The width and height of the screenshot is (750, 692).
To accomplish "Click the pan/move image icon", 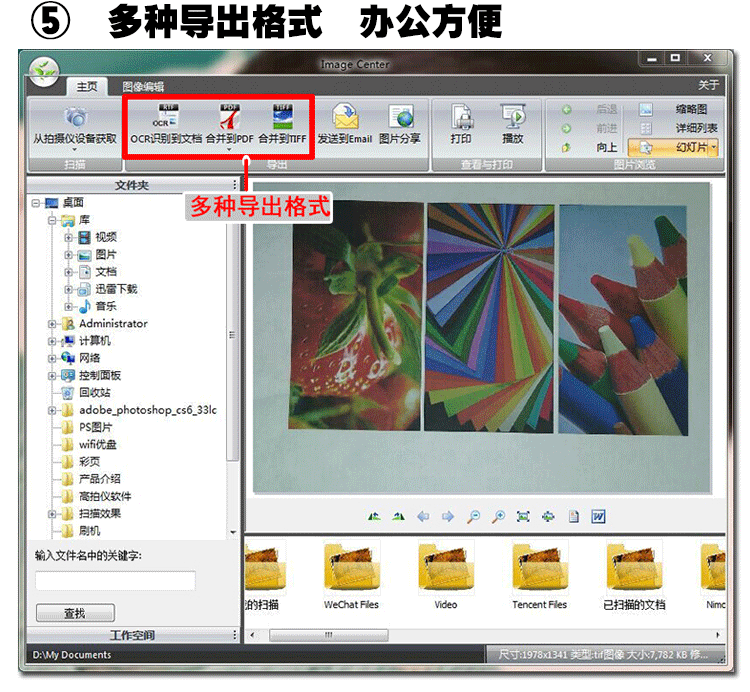I will (x=548, y=516).
